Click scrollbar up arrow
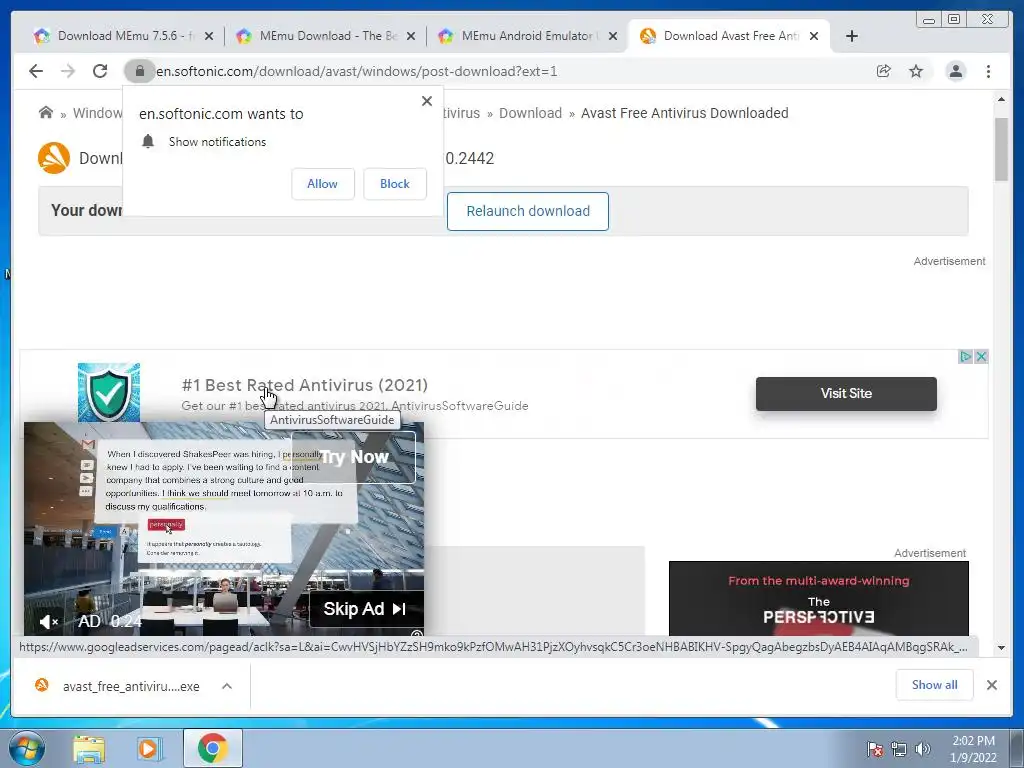The image size is (1024, 768). pyautogui.click(x=1001, y=99)
